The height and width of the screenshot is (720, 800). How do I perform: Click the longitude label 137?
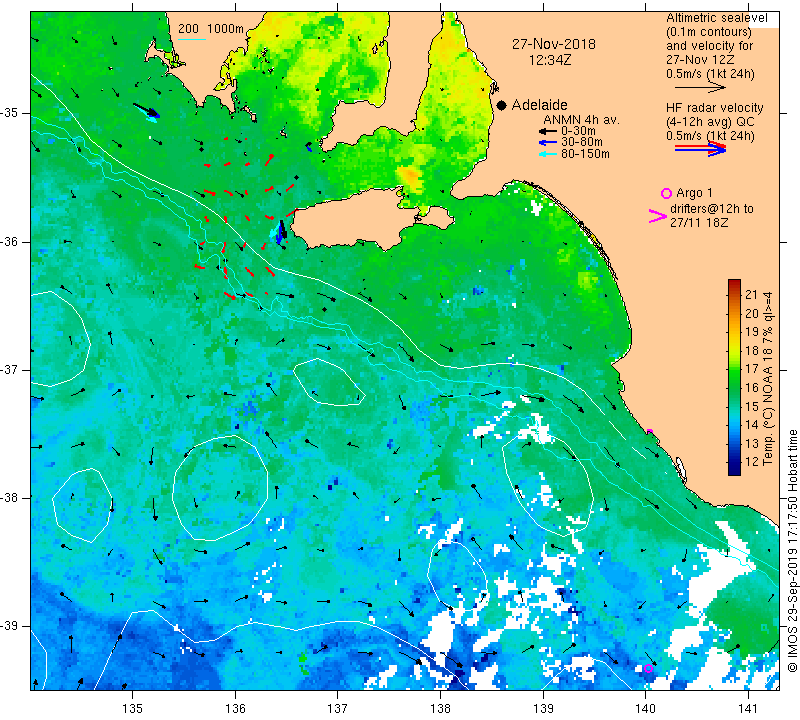click(x=338, y=708)
